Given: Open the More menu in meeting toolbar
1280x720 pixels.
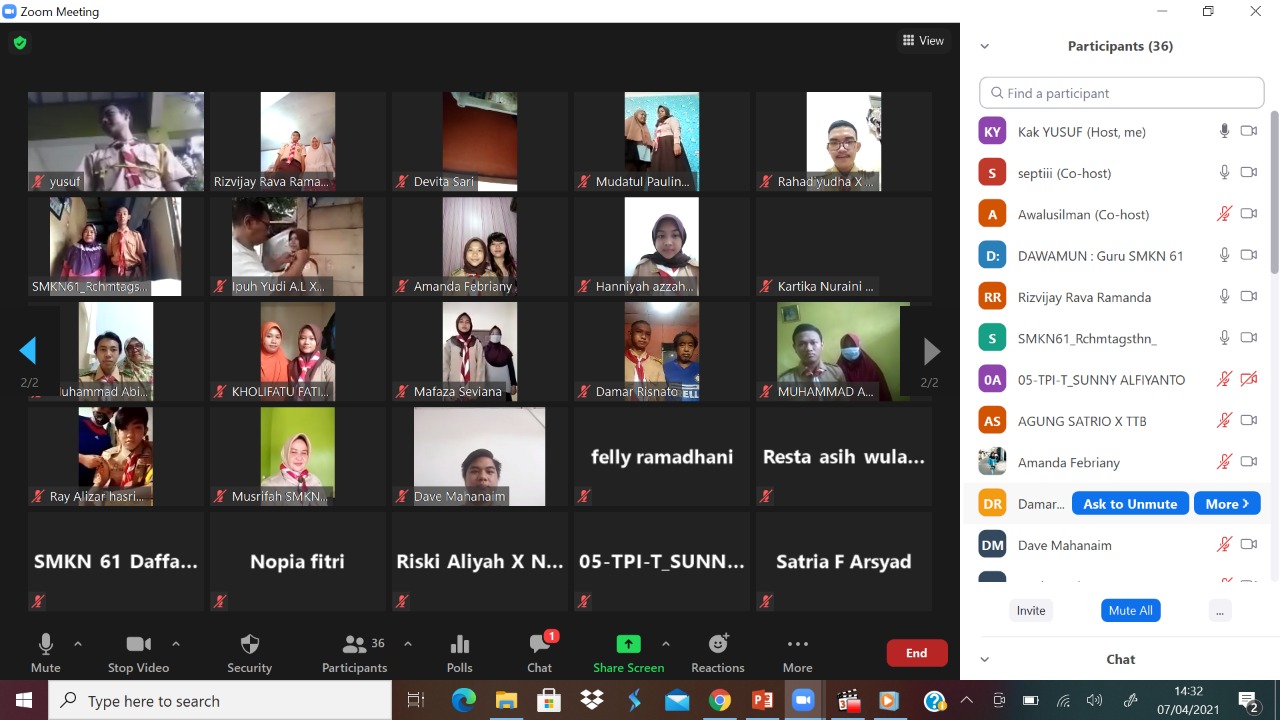Looking at the screenshot, I should (797, 645).
